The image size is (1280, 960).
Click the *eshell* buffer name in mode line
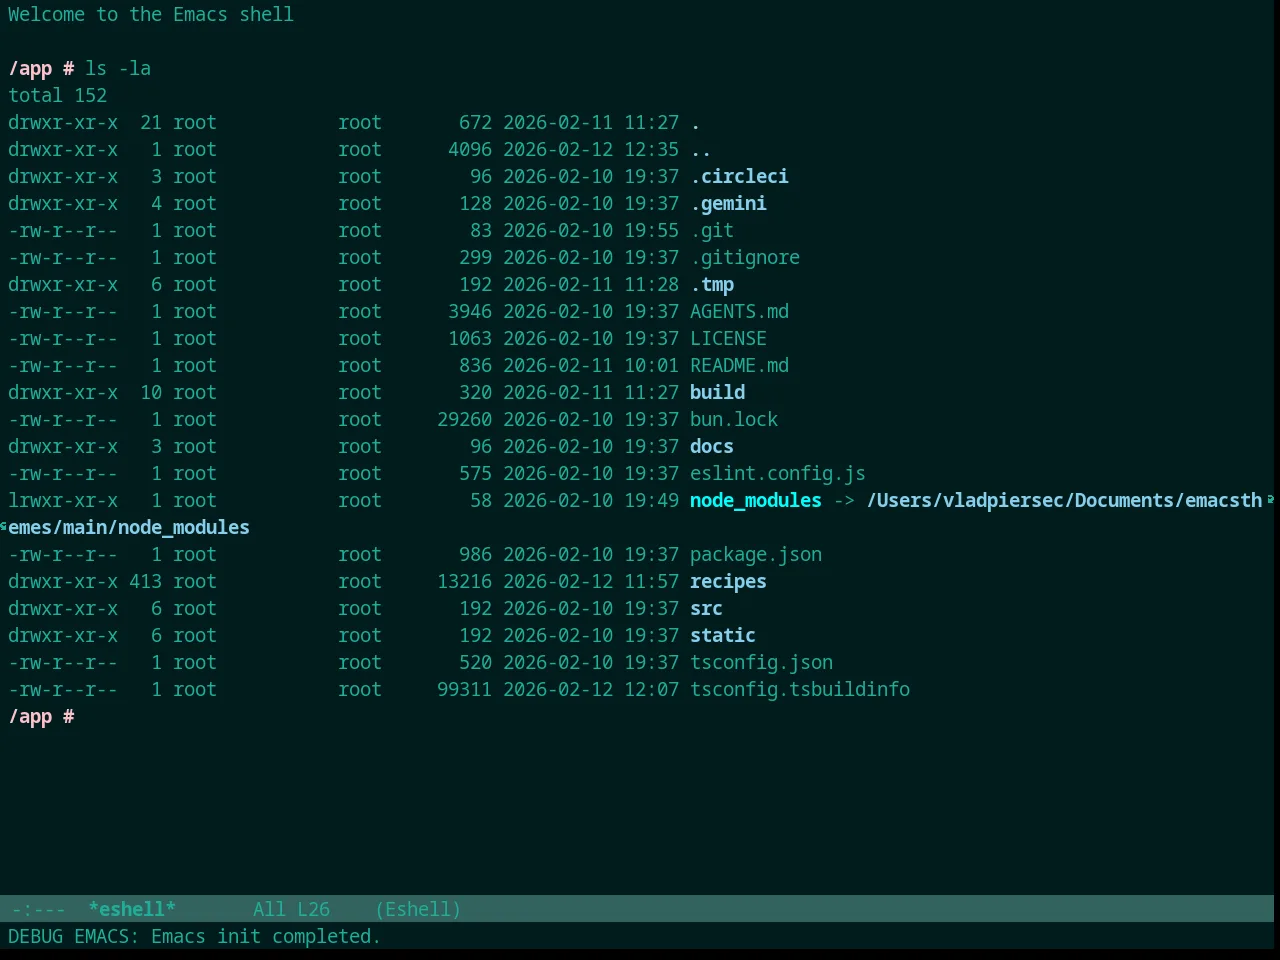pos(132,909)
